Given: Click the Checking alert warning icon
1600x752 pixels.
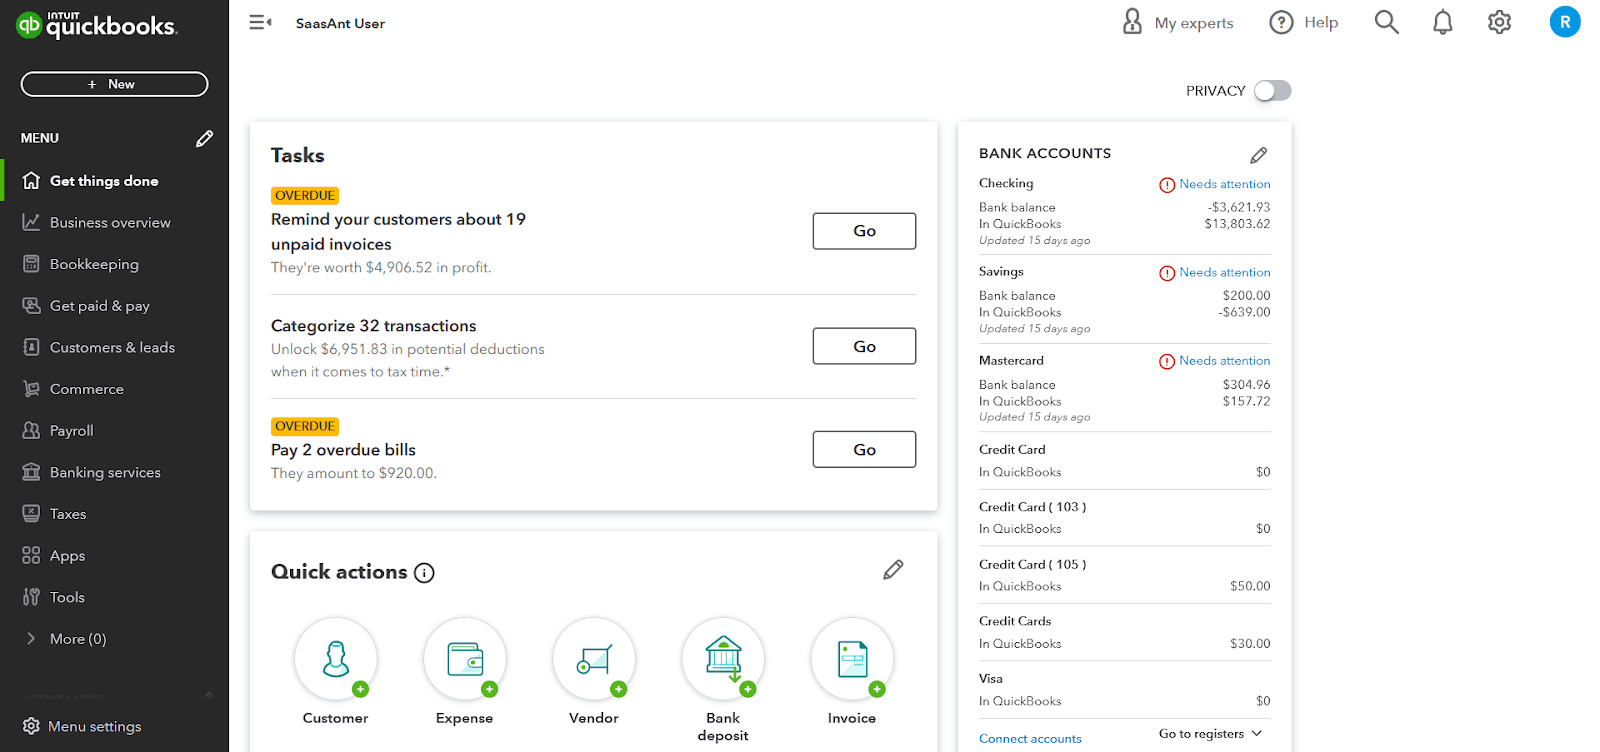Looking at the screenshot, I should point(1167,185).
